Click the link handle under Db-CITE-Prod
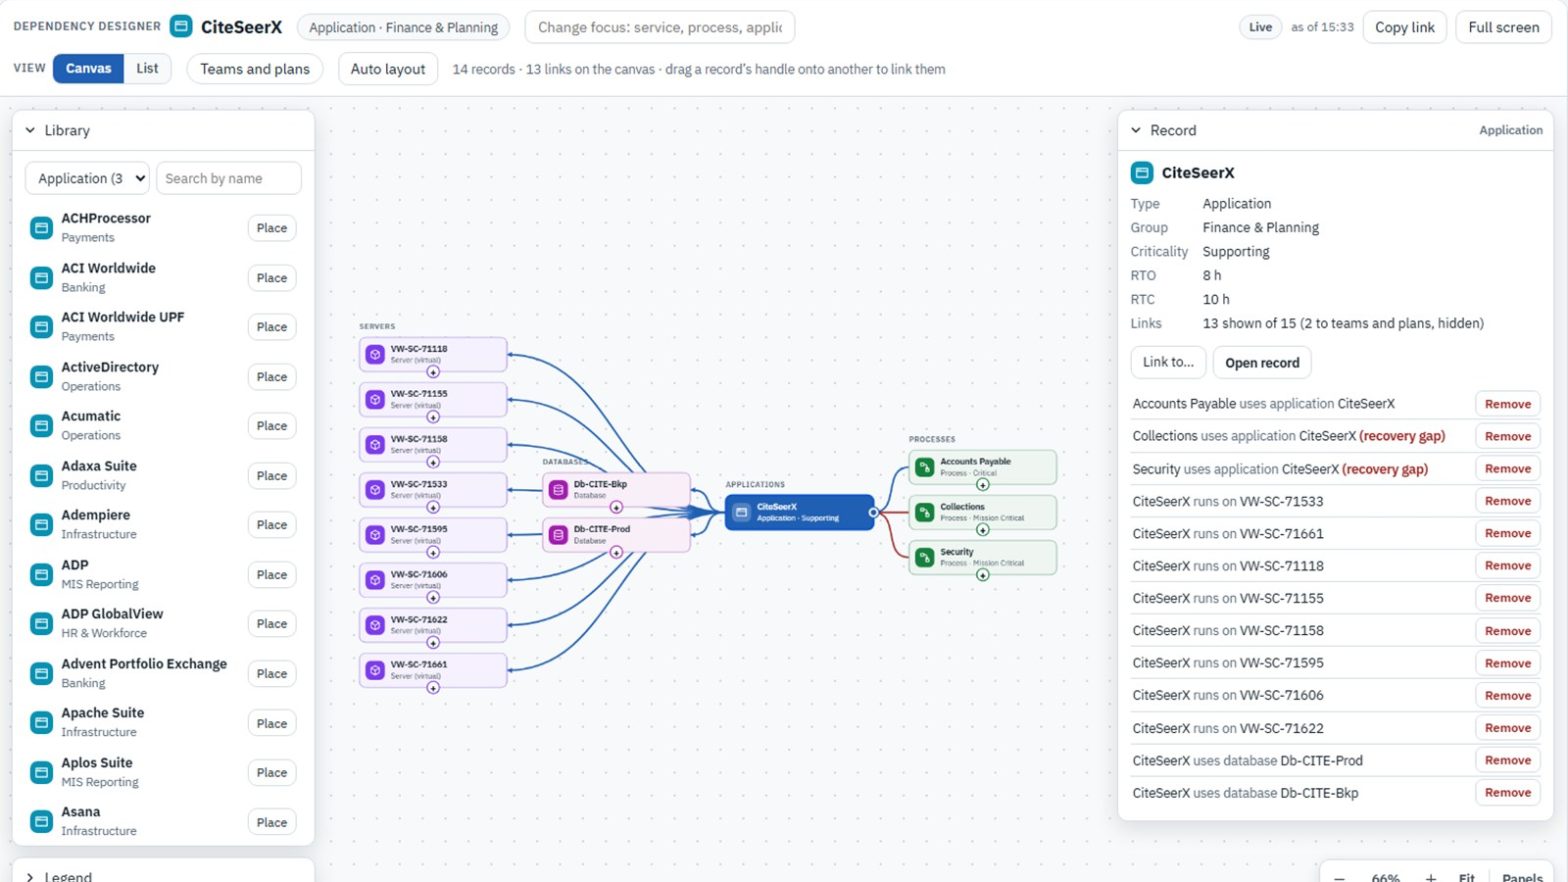The image size is (1568, 882). [616, 552]
